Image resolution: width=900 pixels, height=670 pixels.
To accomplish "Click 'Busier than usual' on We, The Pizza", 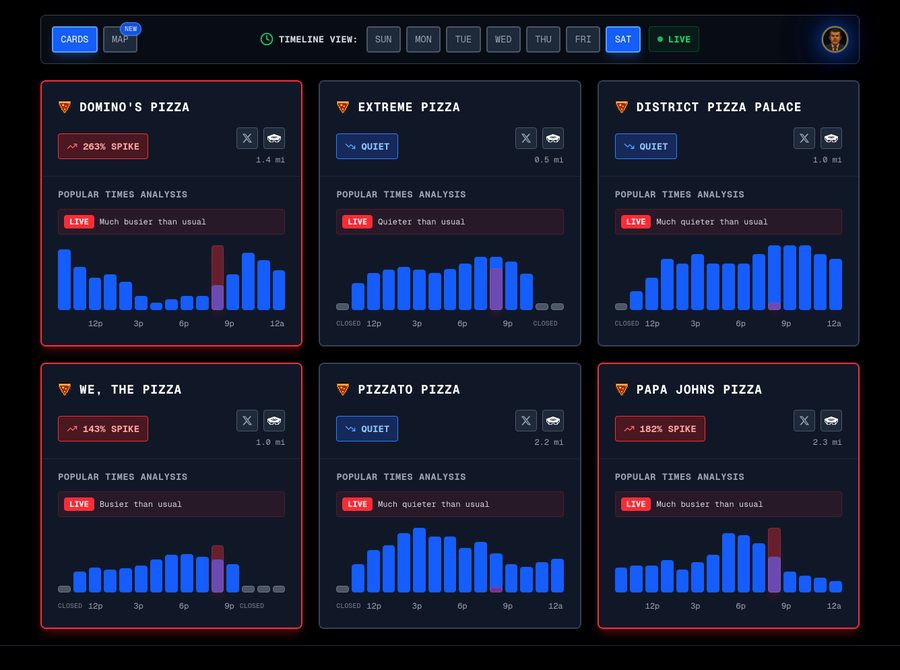I will [x=141, y=504].
